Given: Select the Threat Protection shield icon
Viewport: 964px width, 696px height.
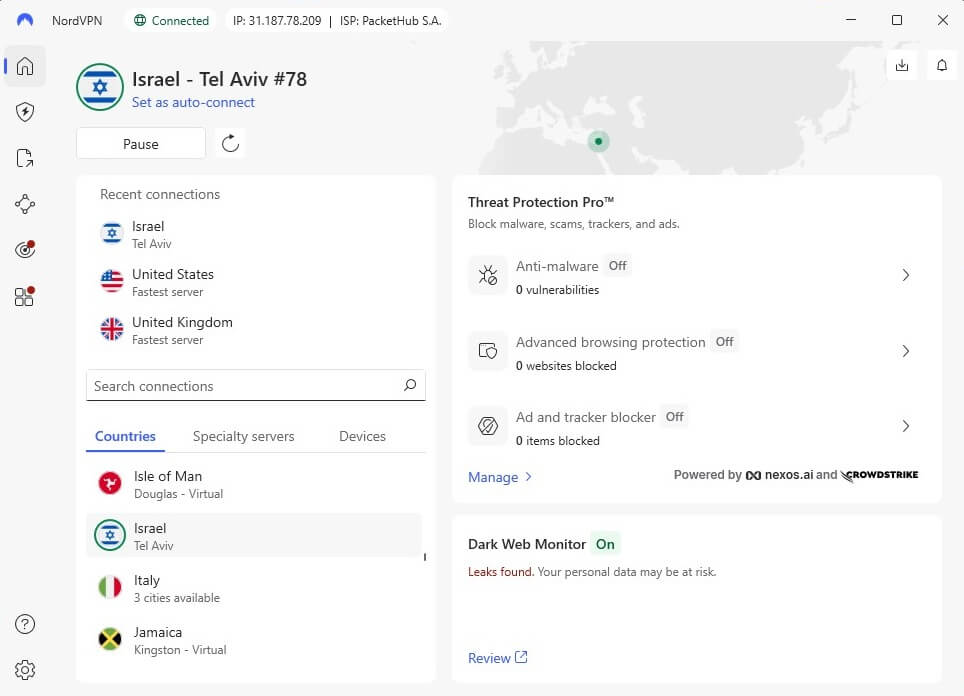Looking at the screenshot, I should (x=25, y=112).
